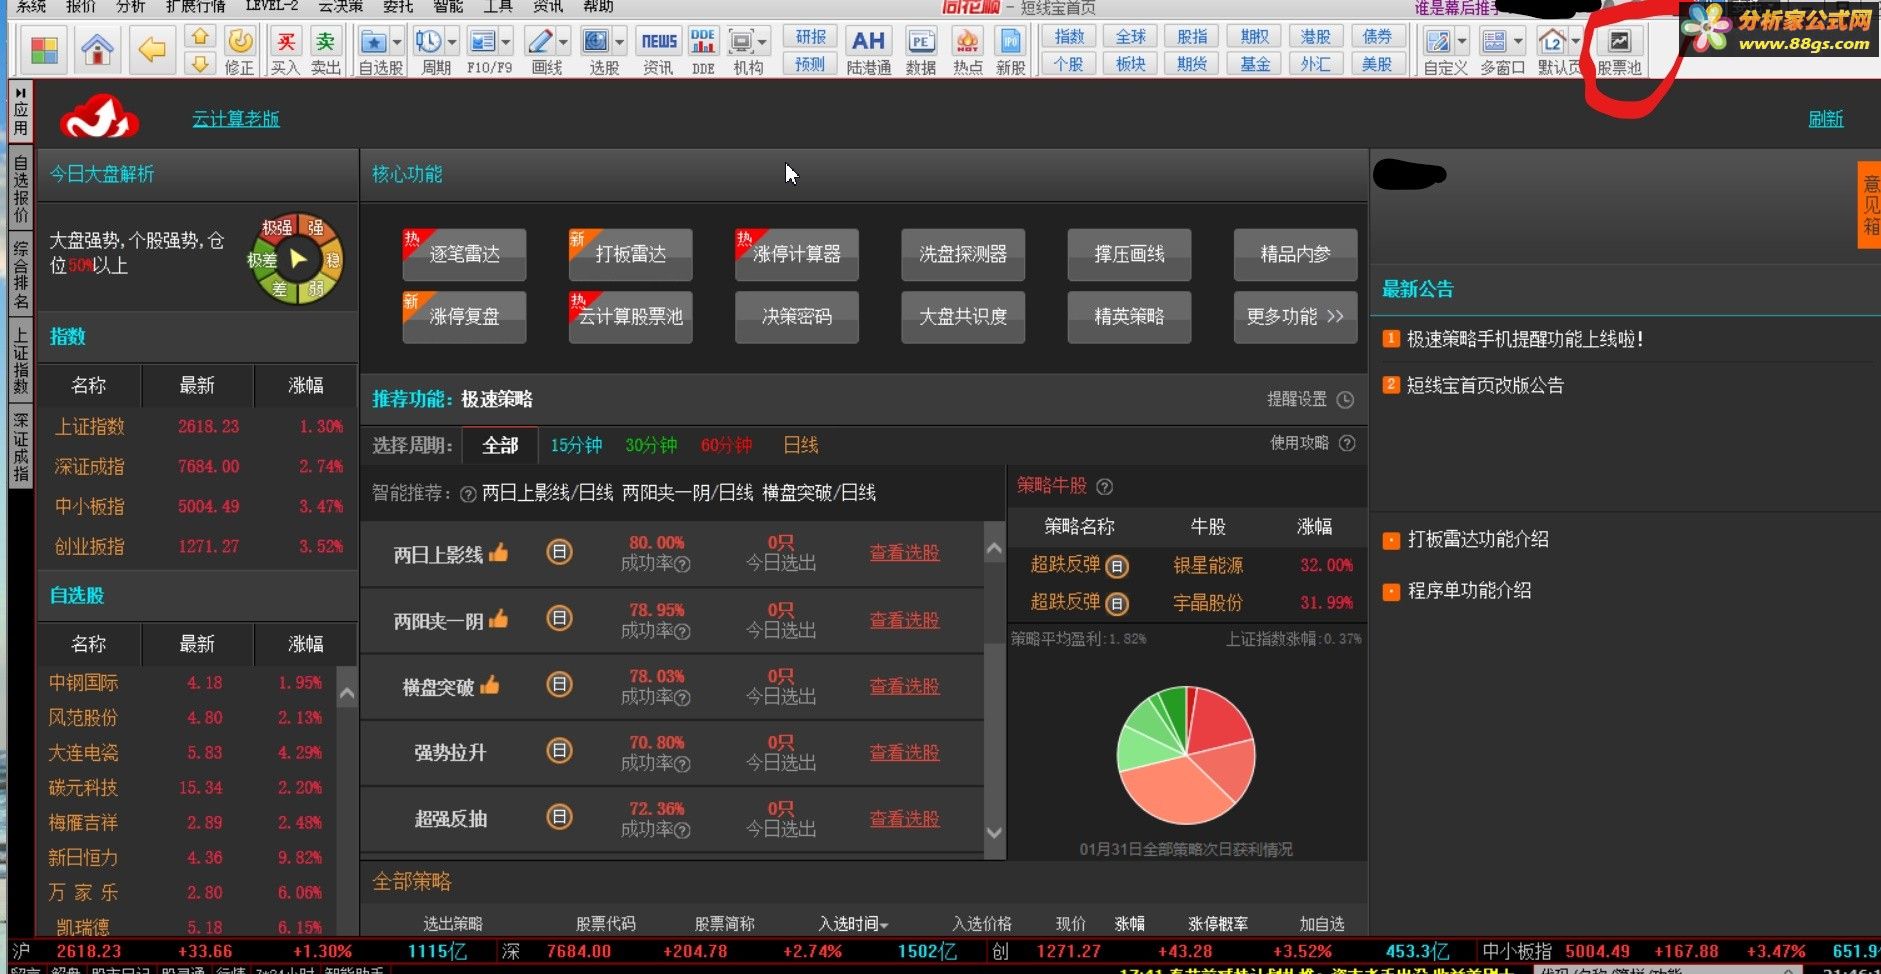Image resolution: width=1881 pixels, height=974 pixels.
Task: Expand the 选股 dropdown arrow
Action: (x=620, y=42)
